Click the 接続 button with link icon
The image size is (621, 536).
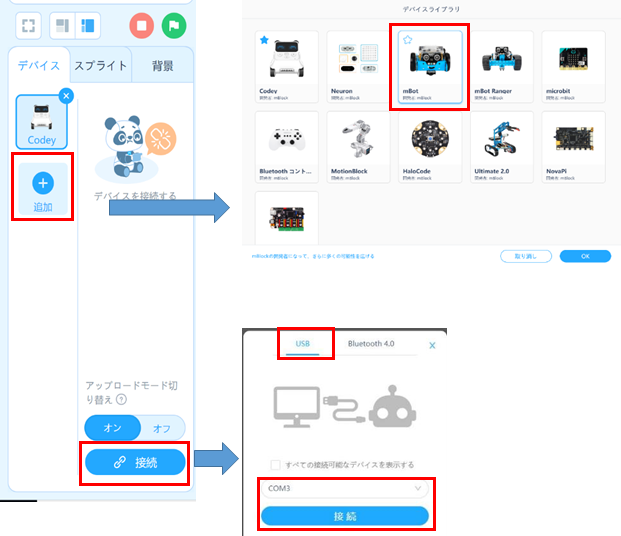click(135, 462)
